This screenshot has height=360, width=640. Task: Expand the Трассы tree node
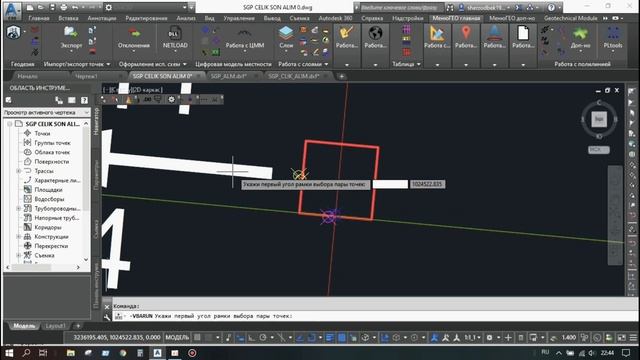(19, 171)
